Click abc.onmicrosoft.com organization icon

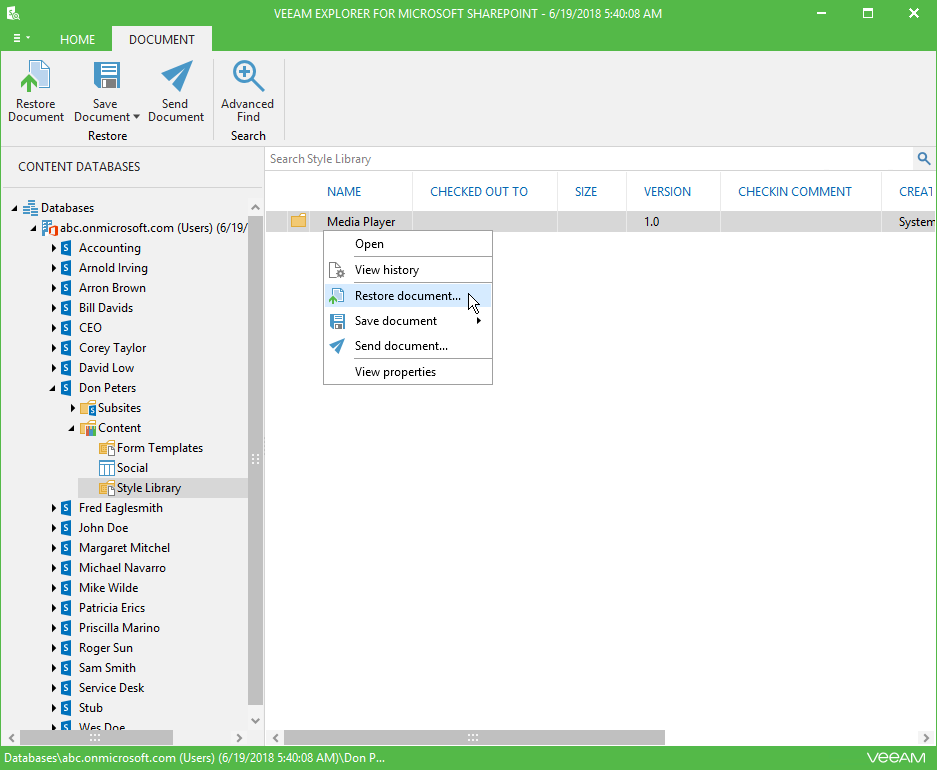pyautogui.click(x=50, y=228)
